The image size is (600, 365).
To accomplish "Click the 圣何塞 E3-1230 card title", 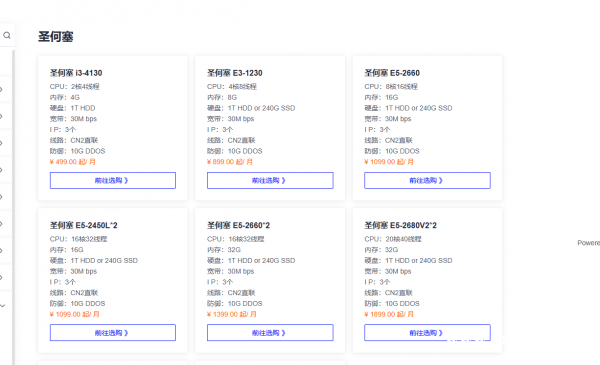I will click(x=235, y=73).
